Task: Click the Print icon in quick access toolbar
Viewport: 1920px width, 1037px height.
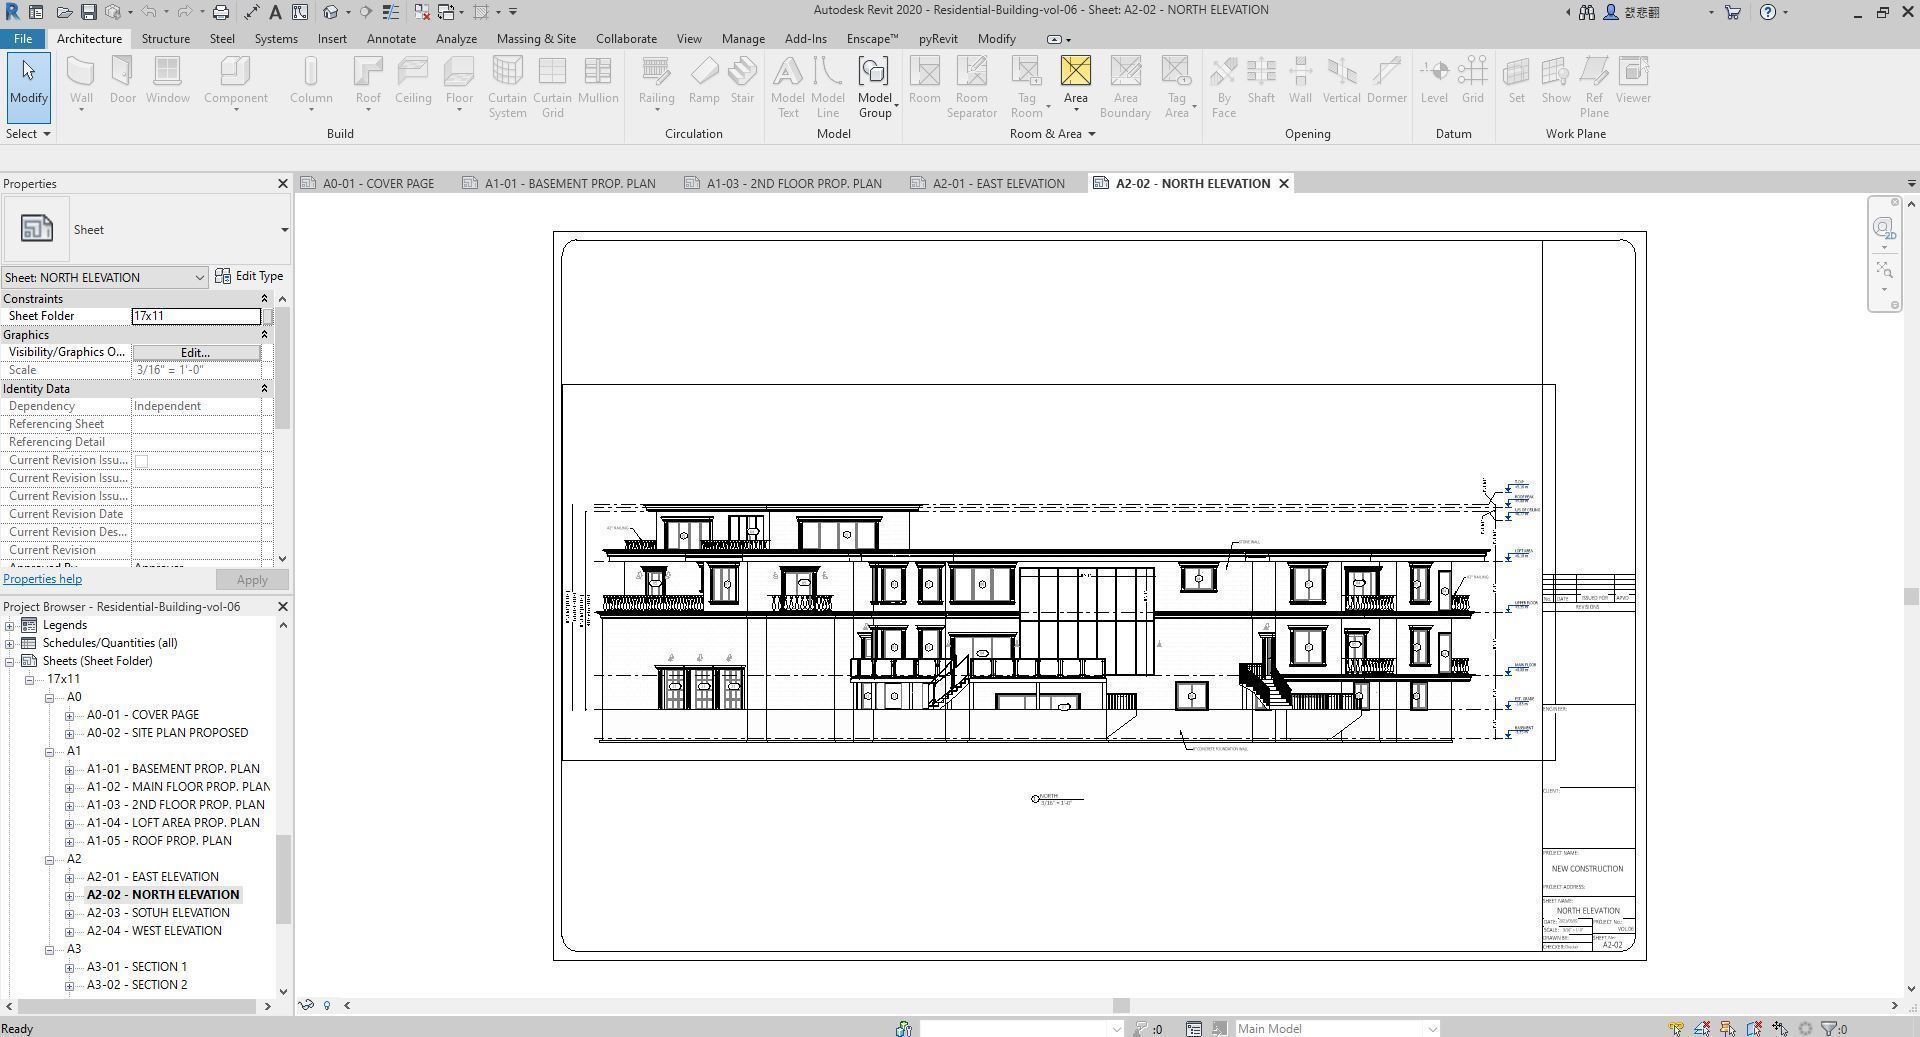Action: [220, 12]
